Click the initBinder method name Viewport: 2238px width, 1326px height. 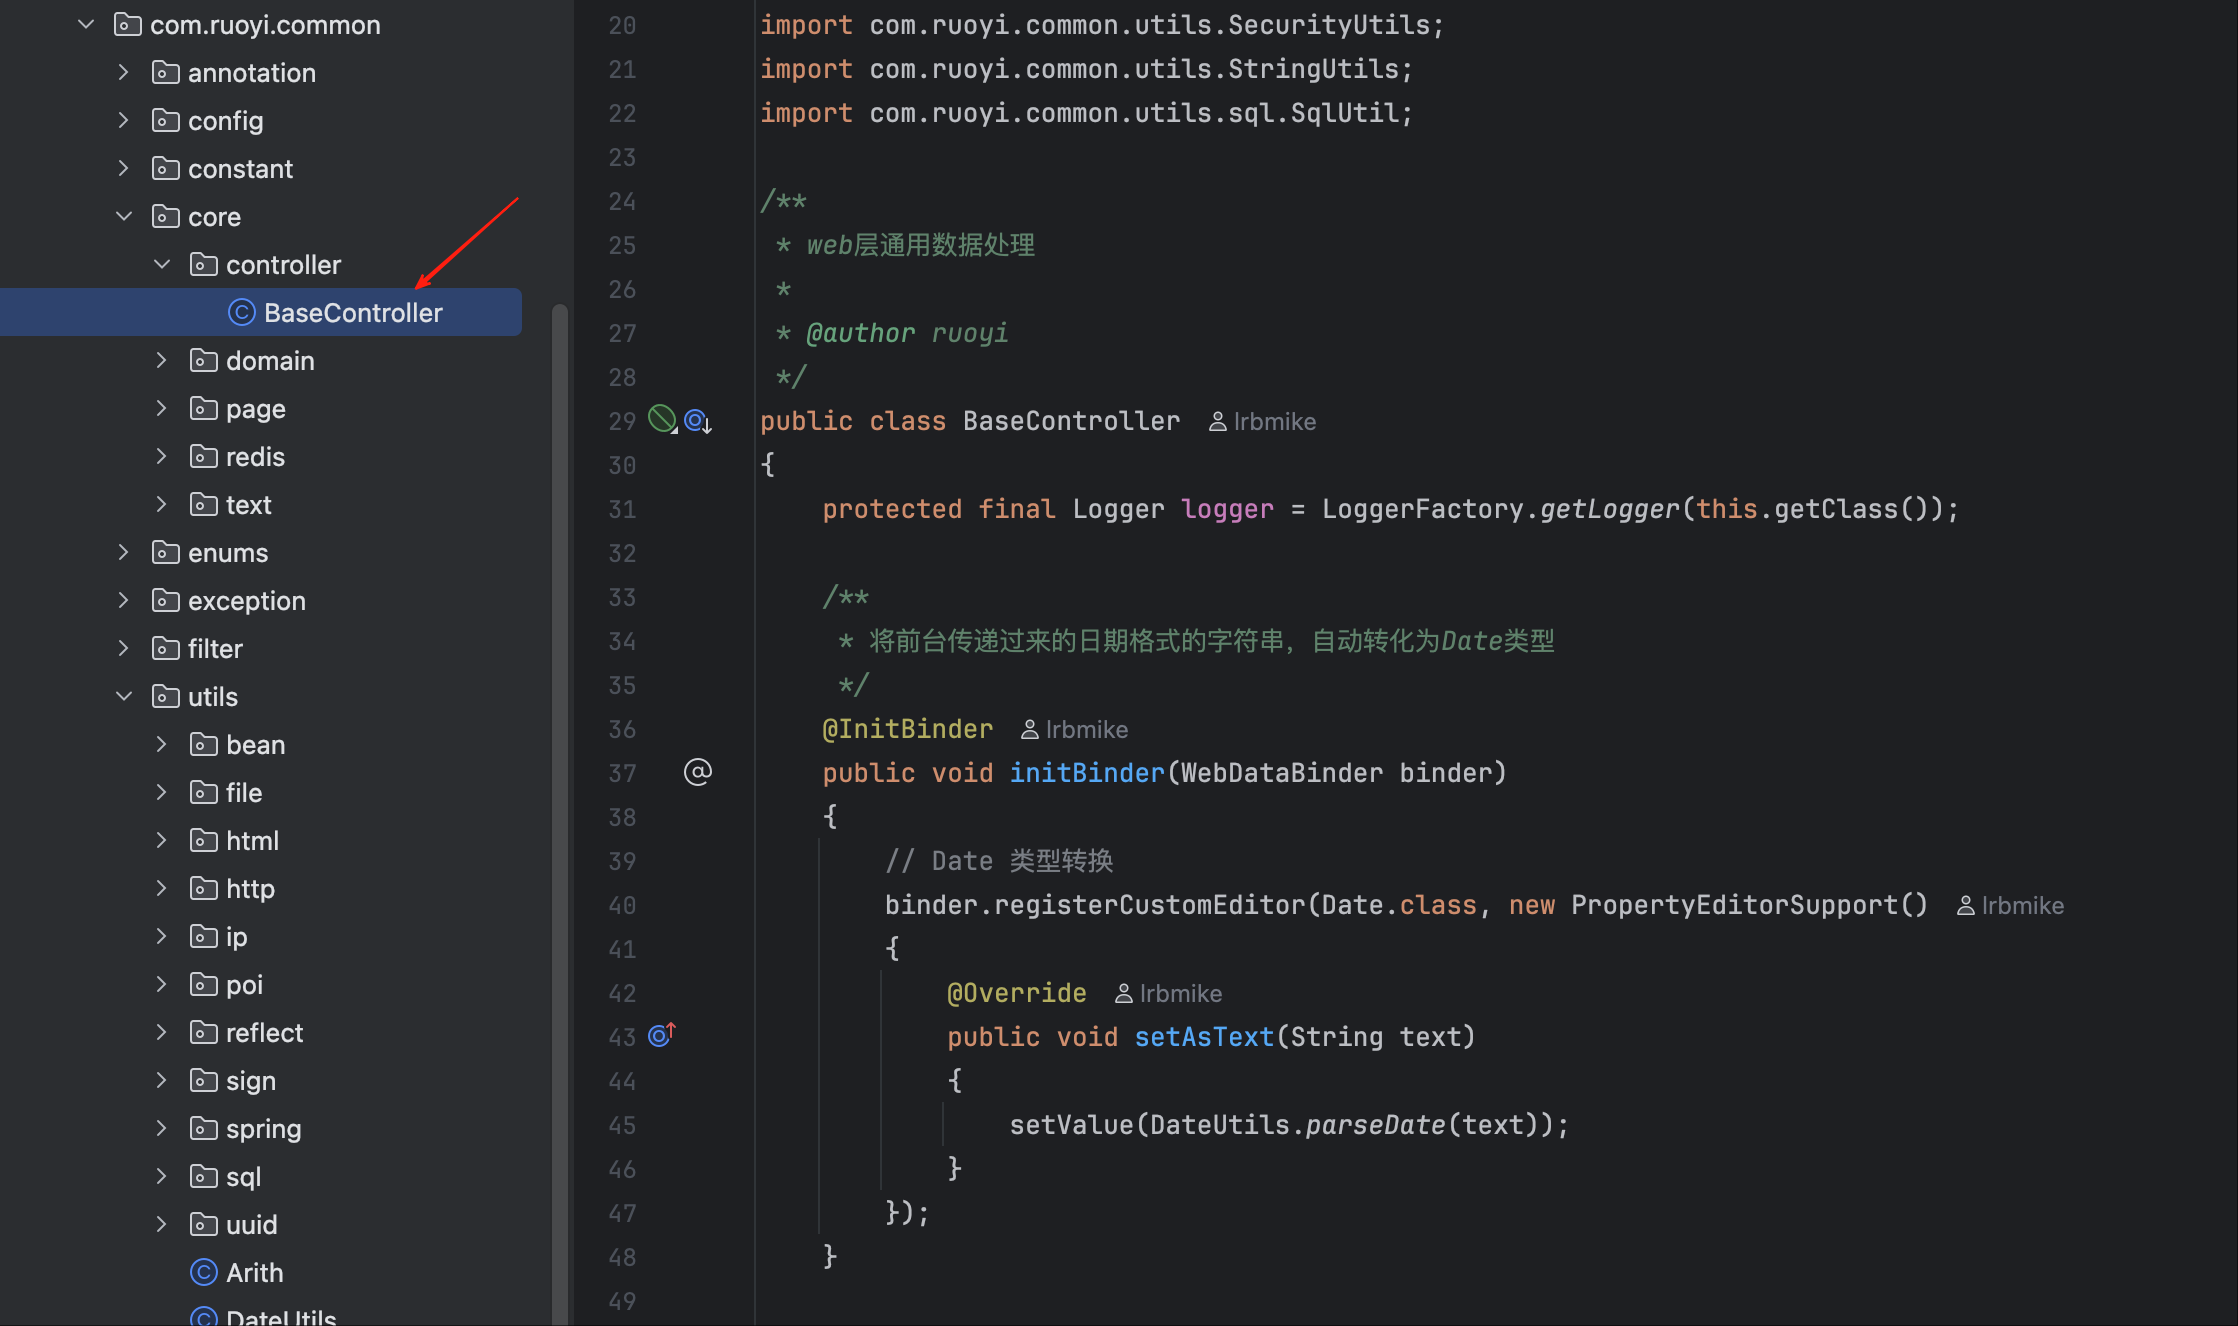(1086, 773)
